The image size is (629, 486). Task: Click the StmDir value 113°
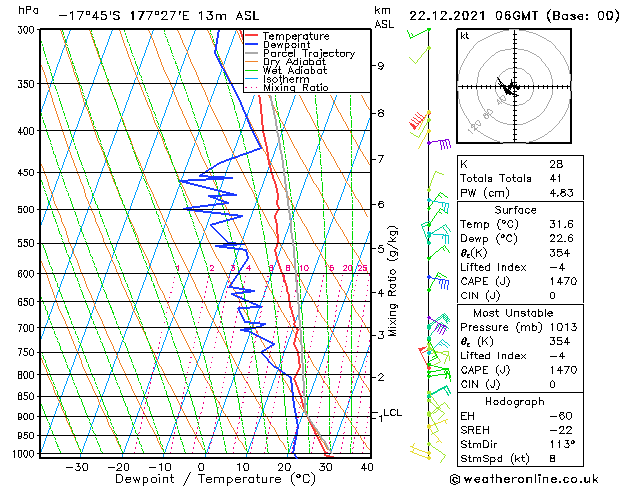tap(562, 444)
